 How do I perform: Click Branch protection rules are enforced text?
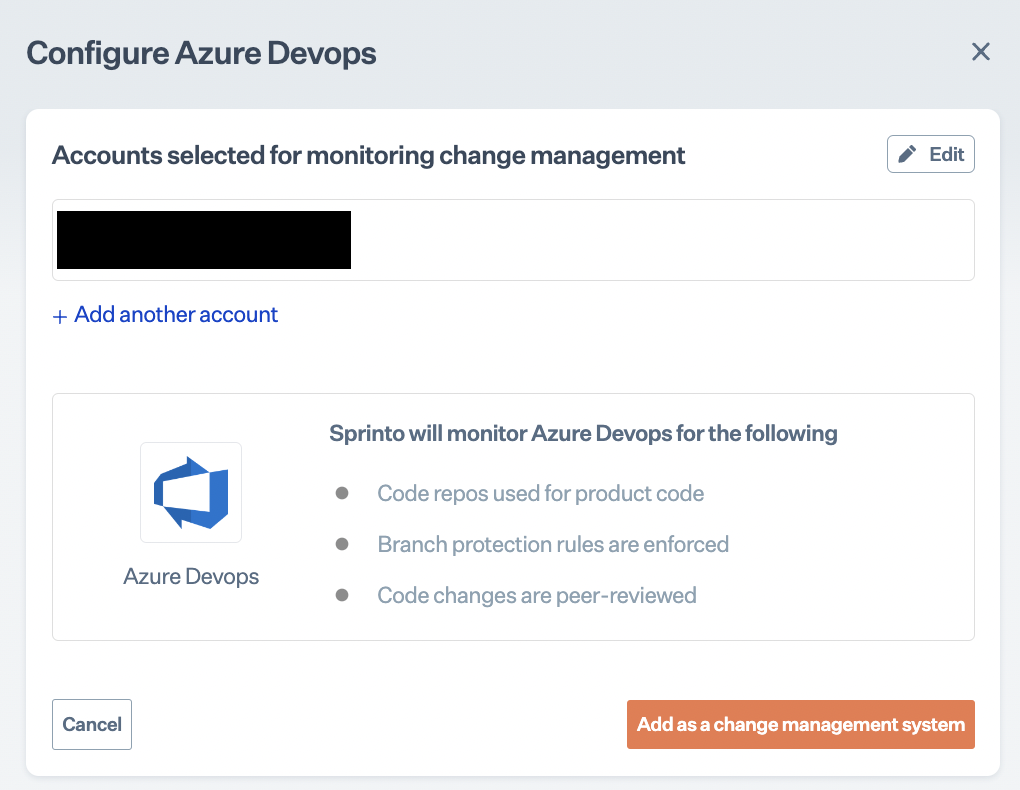point(553,544)
